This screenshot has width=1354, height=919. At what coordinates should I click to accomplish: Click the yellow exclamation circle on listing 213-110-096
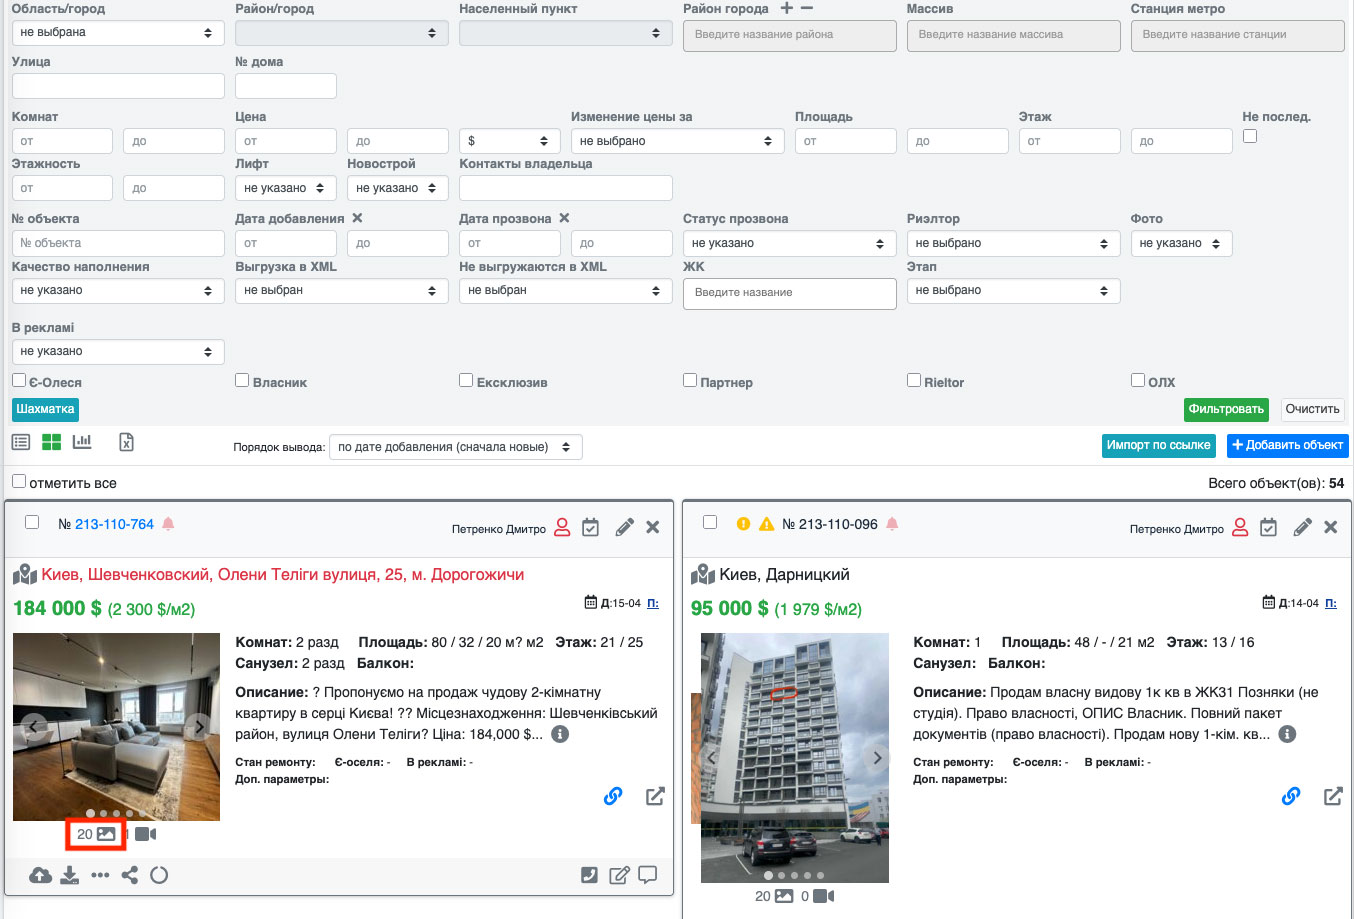tap(743, 524)
